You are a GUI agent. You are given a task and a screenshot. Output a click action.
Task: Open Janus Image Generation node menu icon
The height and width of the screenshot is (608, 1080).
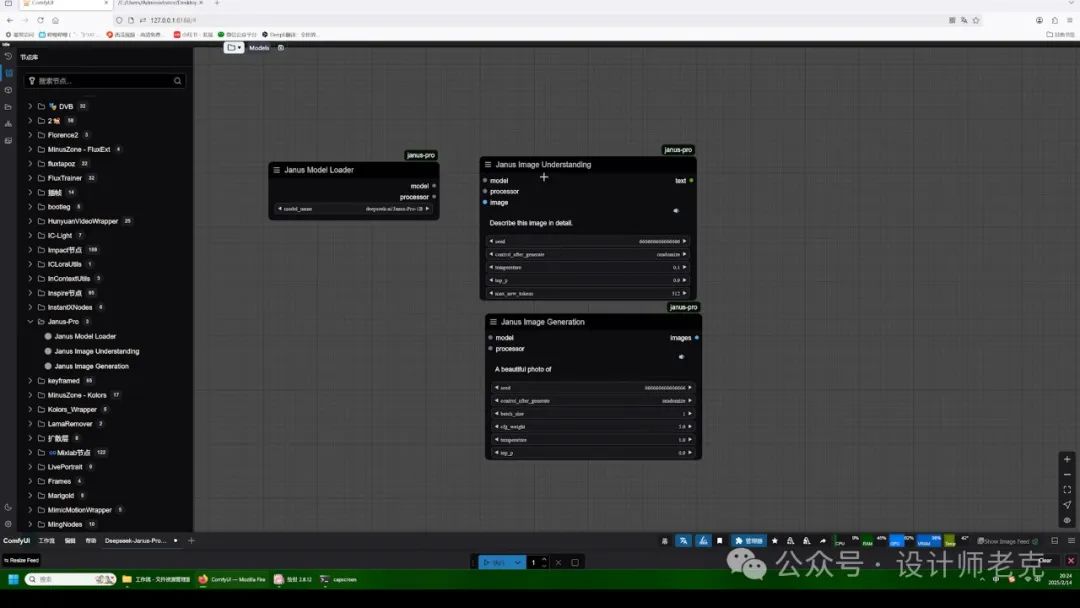(x=493, y=322)
